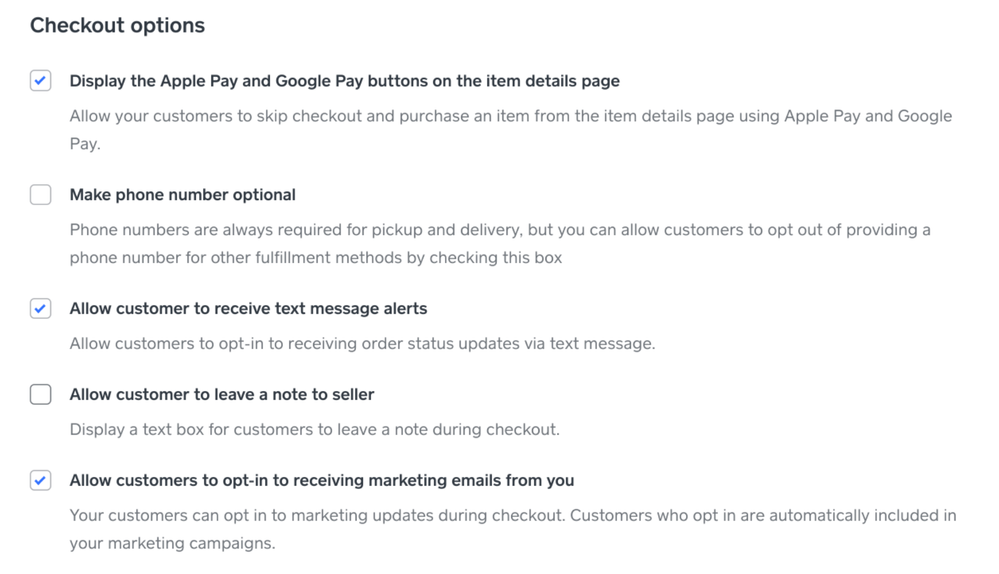The height and width of the screenshot is (574, 999).
Task: Disable the text message alerts checkbox
Action: pyautogui.click(x=40, y=309)
